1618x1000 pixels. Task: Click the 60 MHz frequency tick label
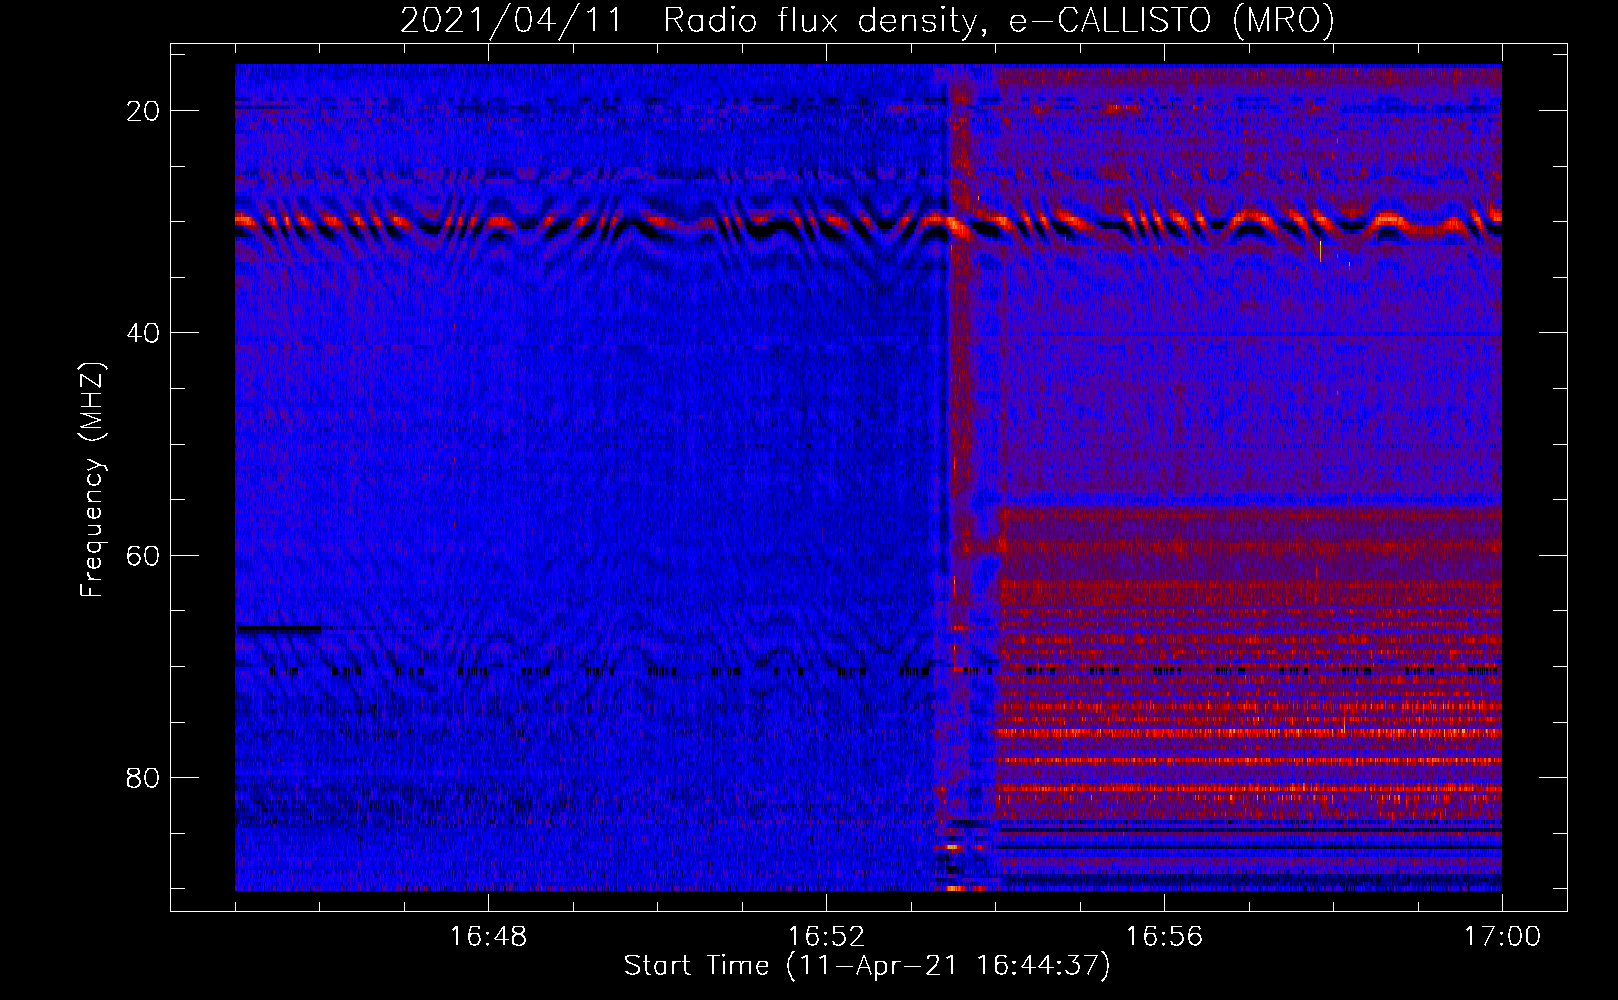click(x=143, y=555)
